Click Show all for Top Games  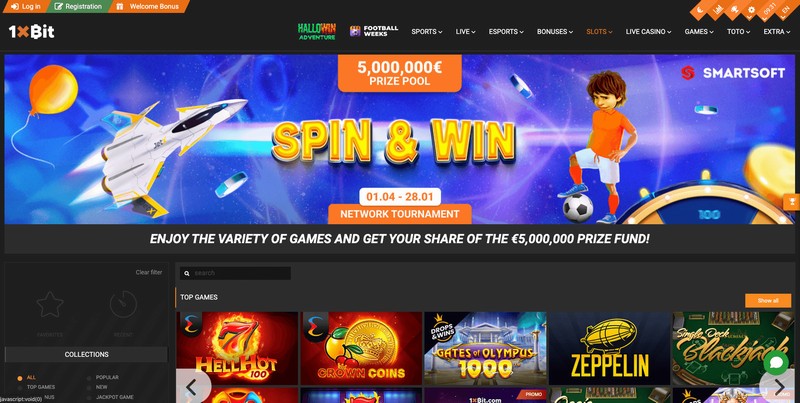coord(768,300)
